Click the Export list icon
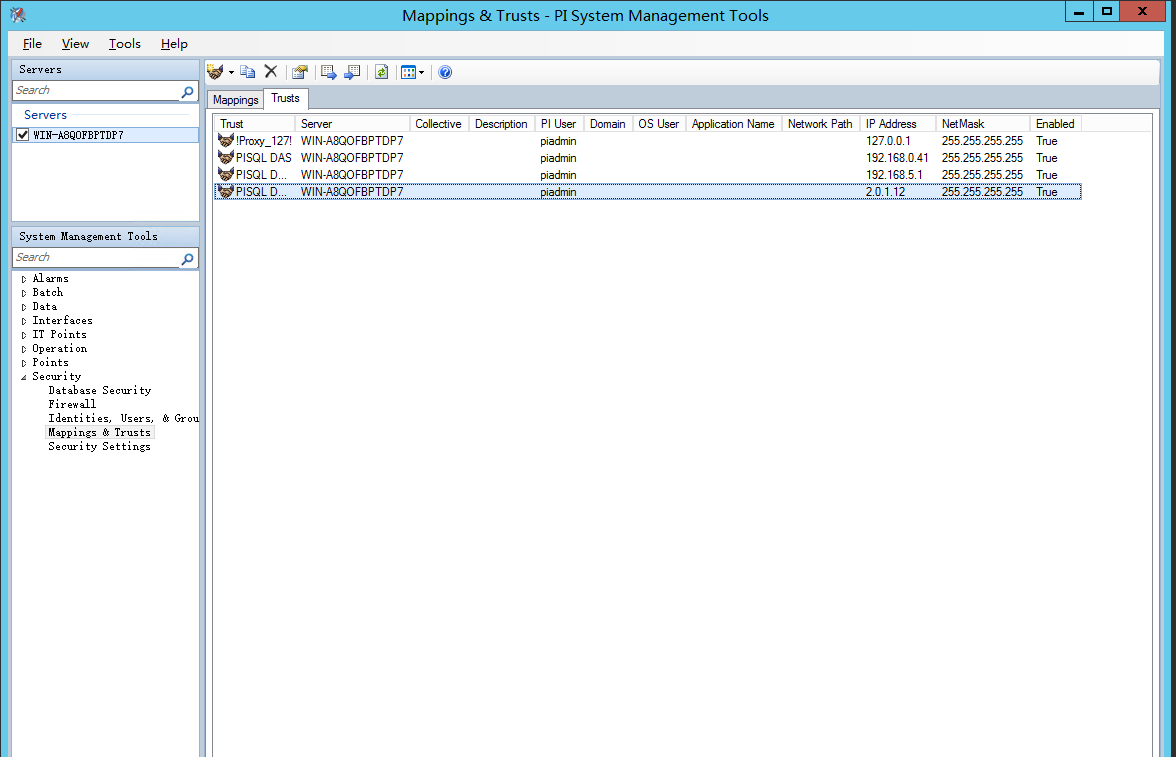This screenshot has width=1176, height=757. click(x=328, y=72)
